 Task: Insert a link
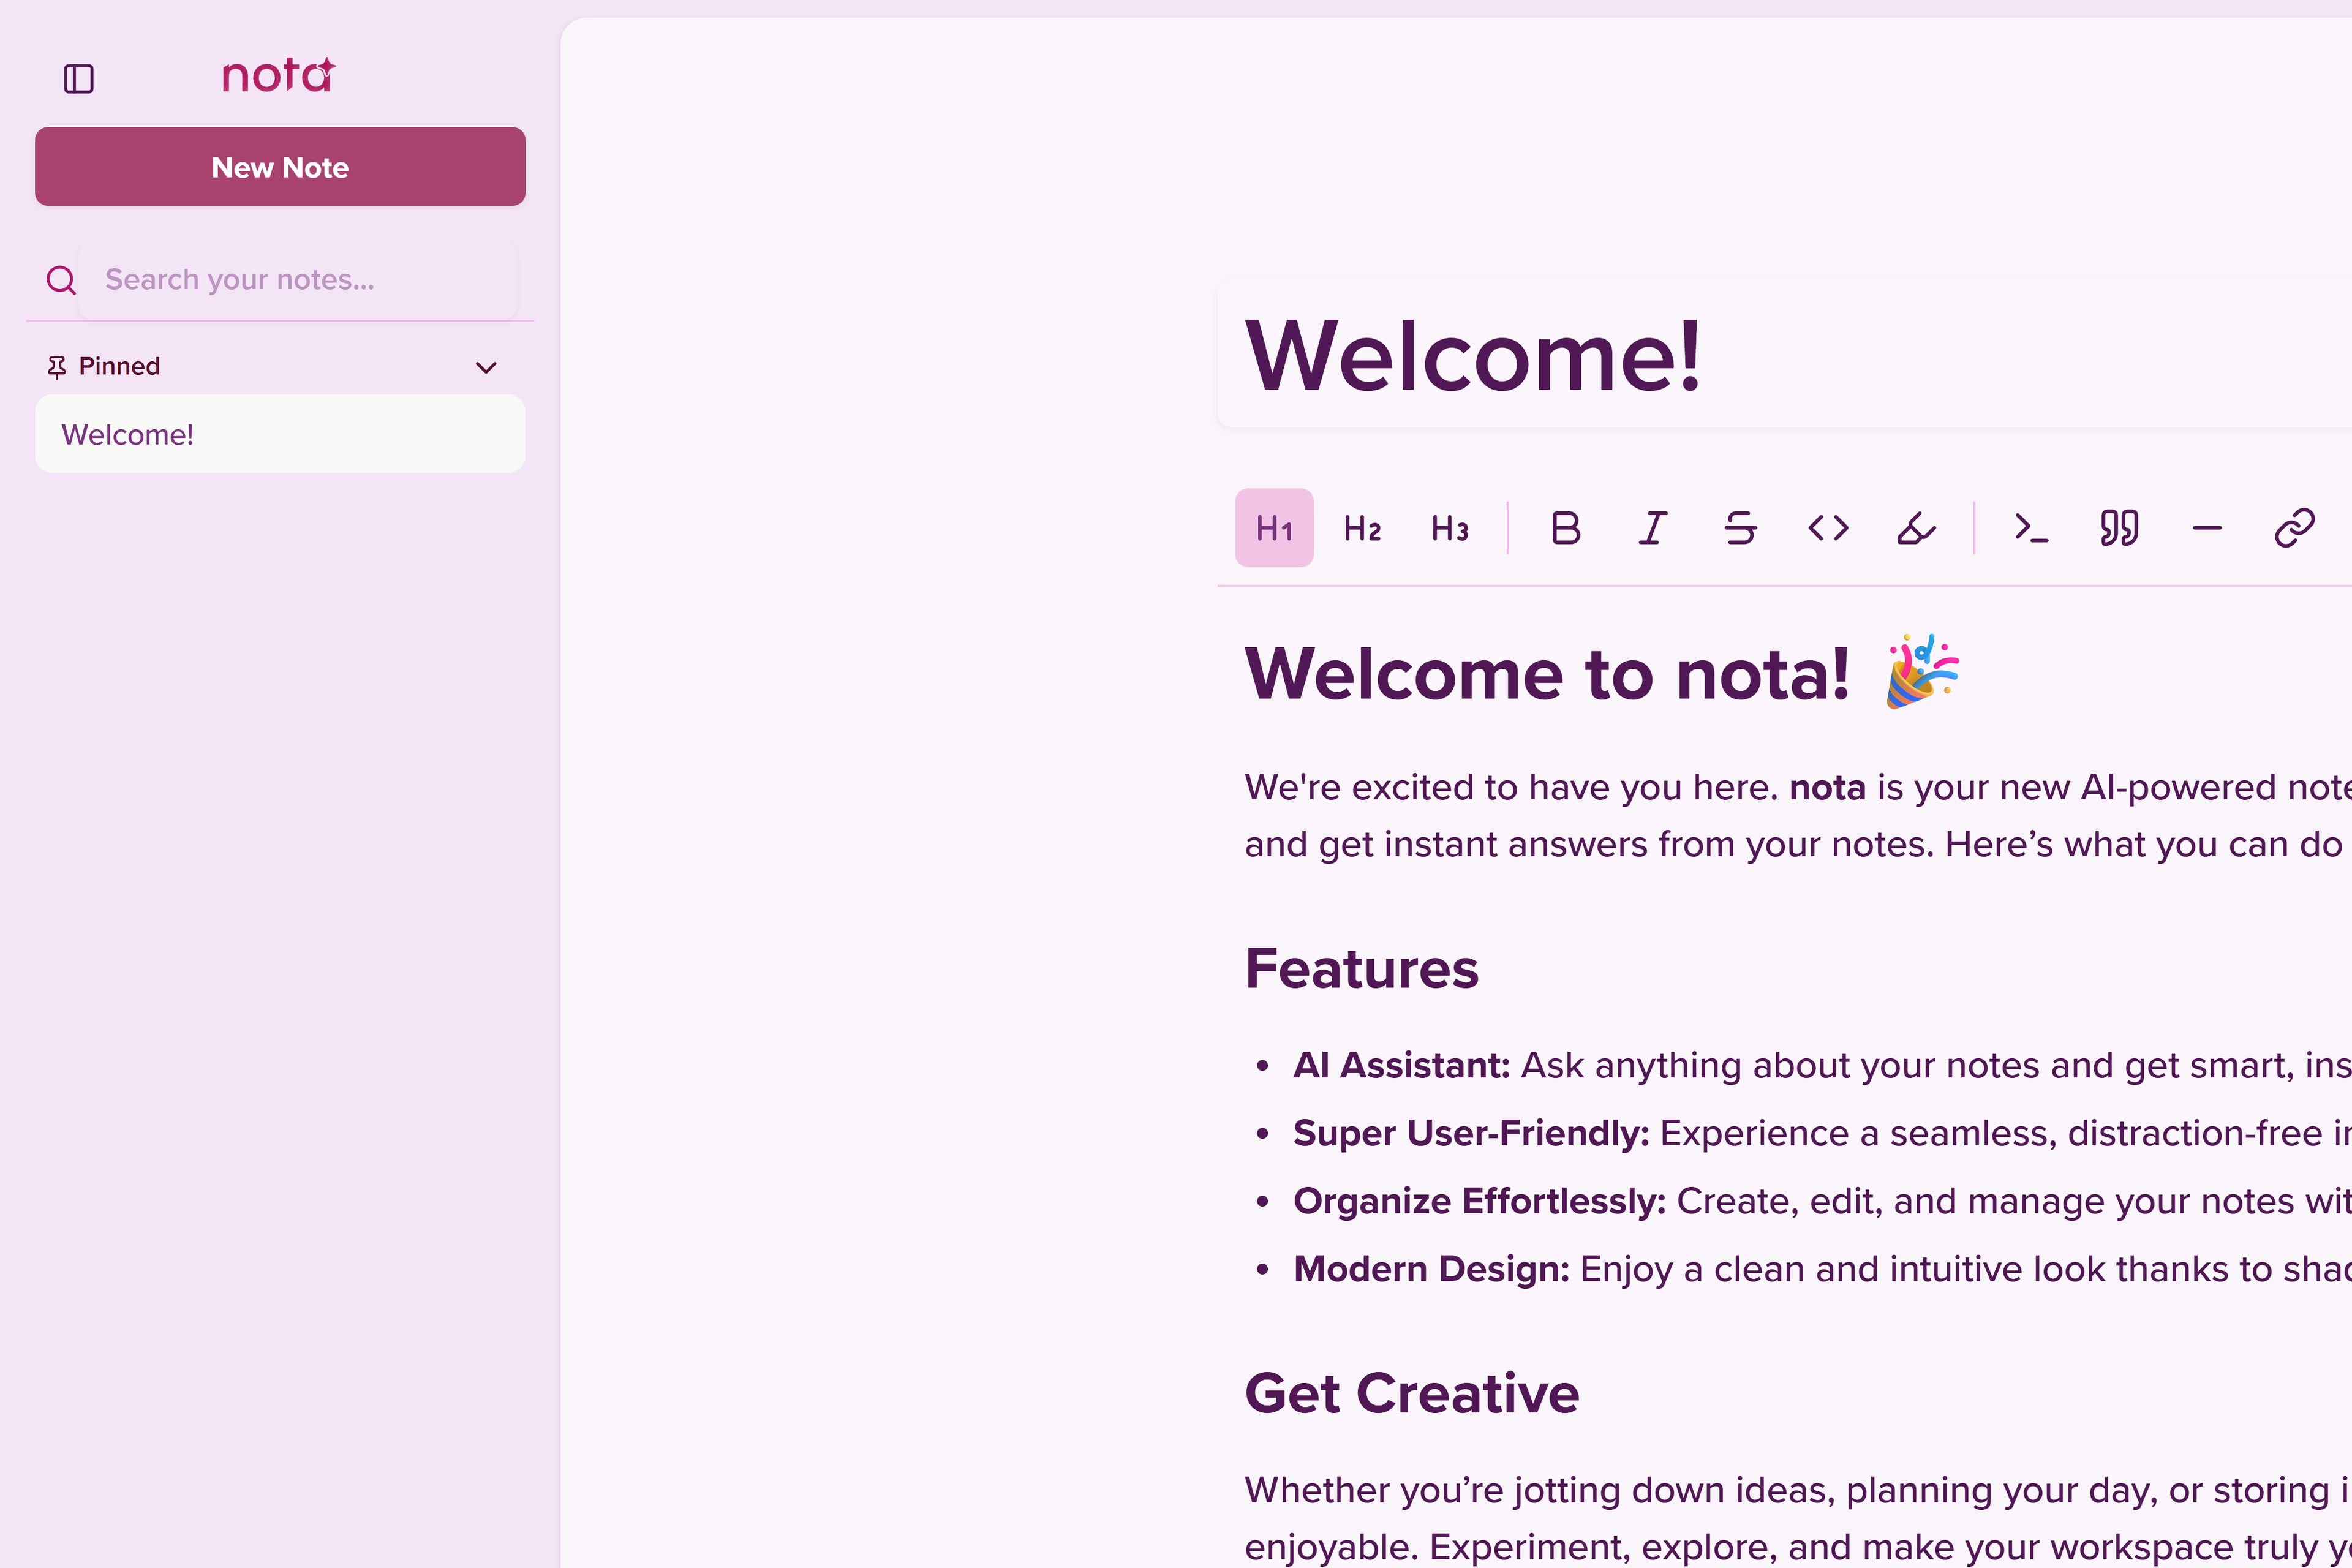[x=2294, y=528]
